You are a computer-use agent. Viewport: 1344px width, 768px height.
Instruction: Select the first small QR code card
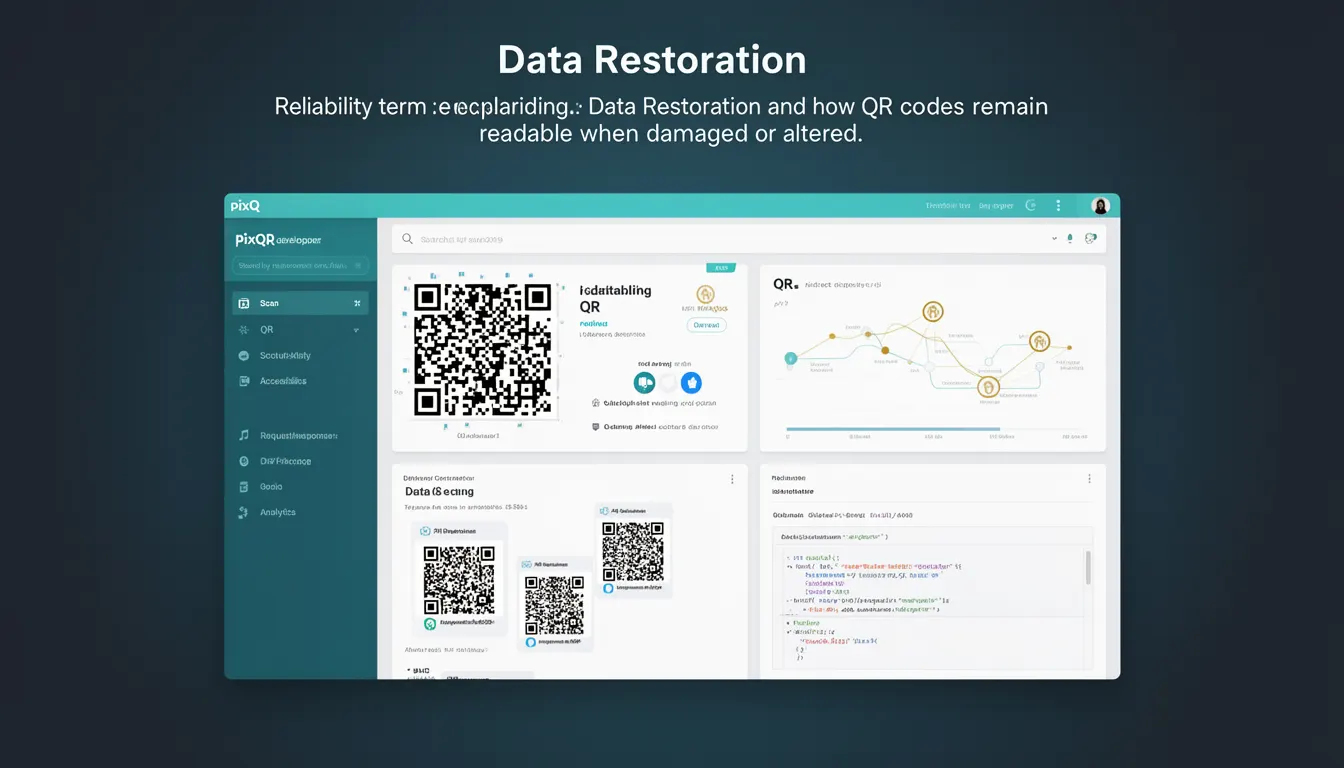(x=459, y=578)
